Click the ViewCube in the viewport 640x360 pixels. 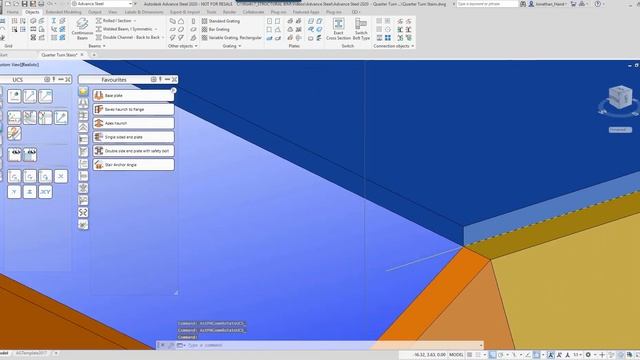(x=620, y=97)
